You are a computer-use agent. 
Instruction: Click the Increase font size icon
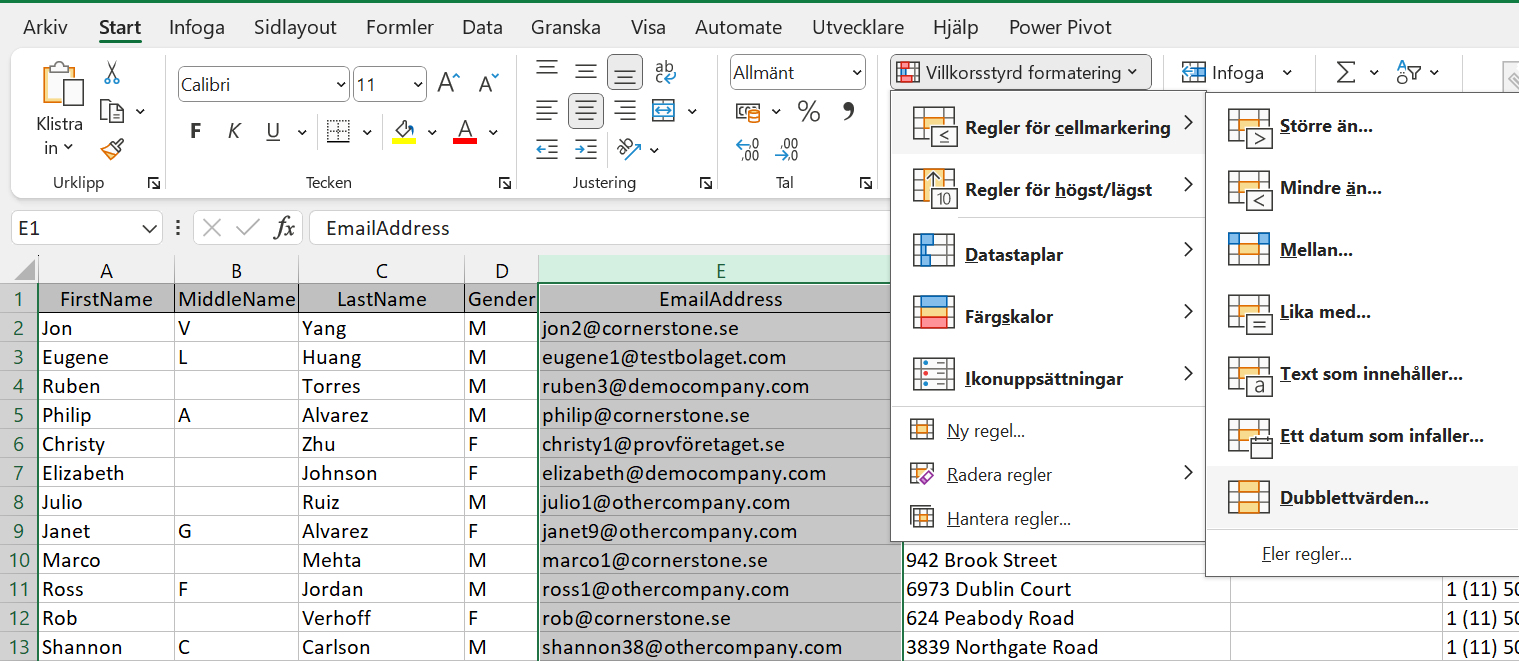(449, 84)
